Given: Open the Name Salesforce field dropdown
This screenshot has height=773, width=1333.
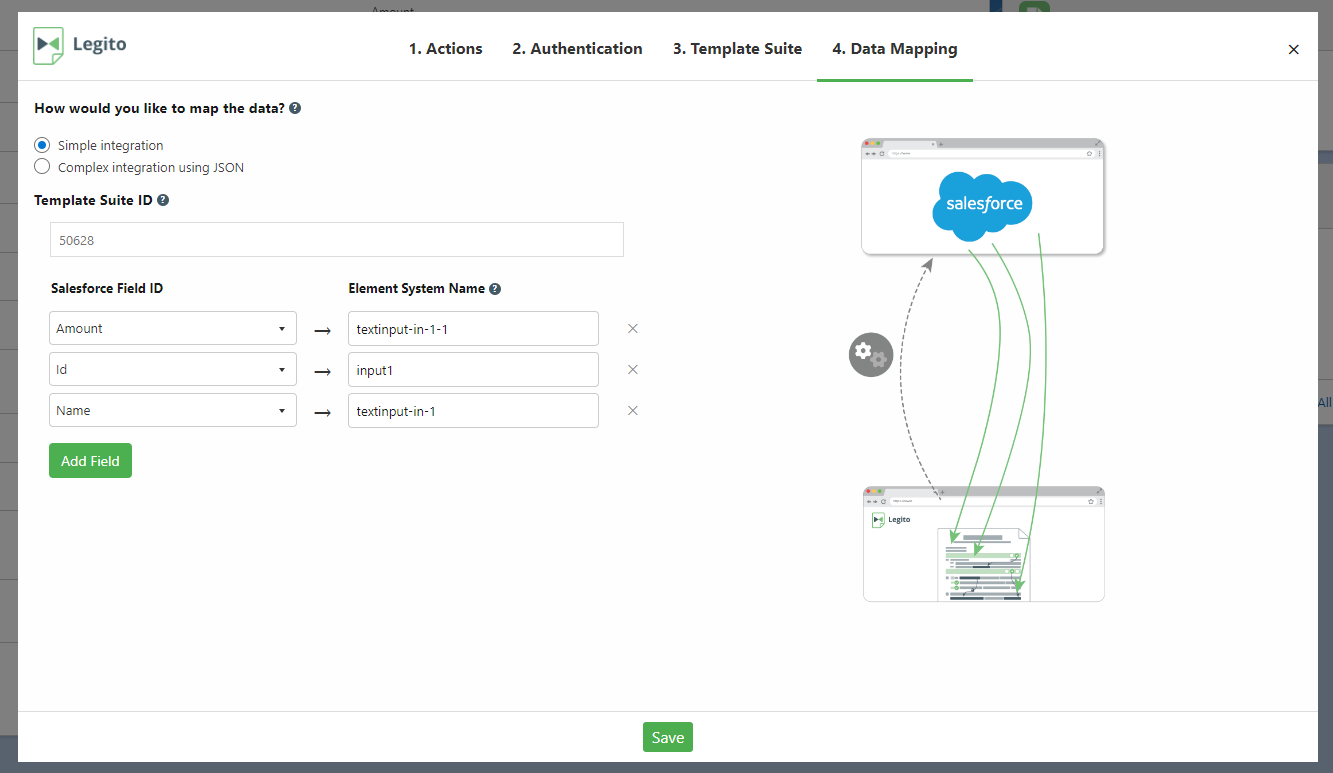Looking at the screenshot, I should pos(173,410).
